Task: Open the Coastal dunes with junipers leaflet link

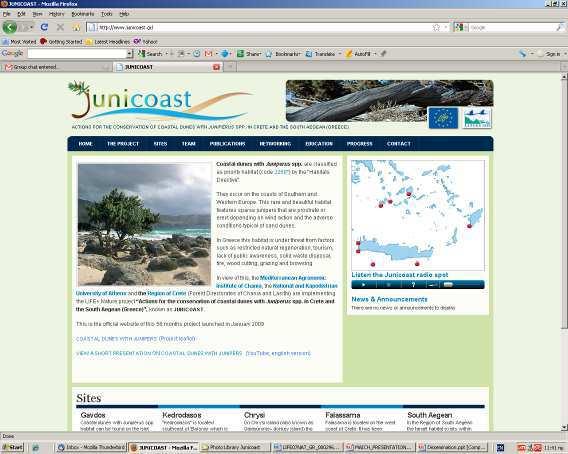Action: pos(135,339)
